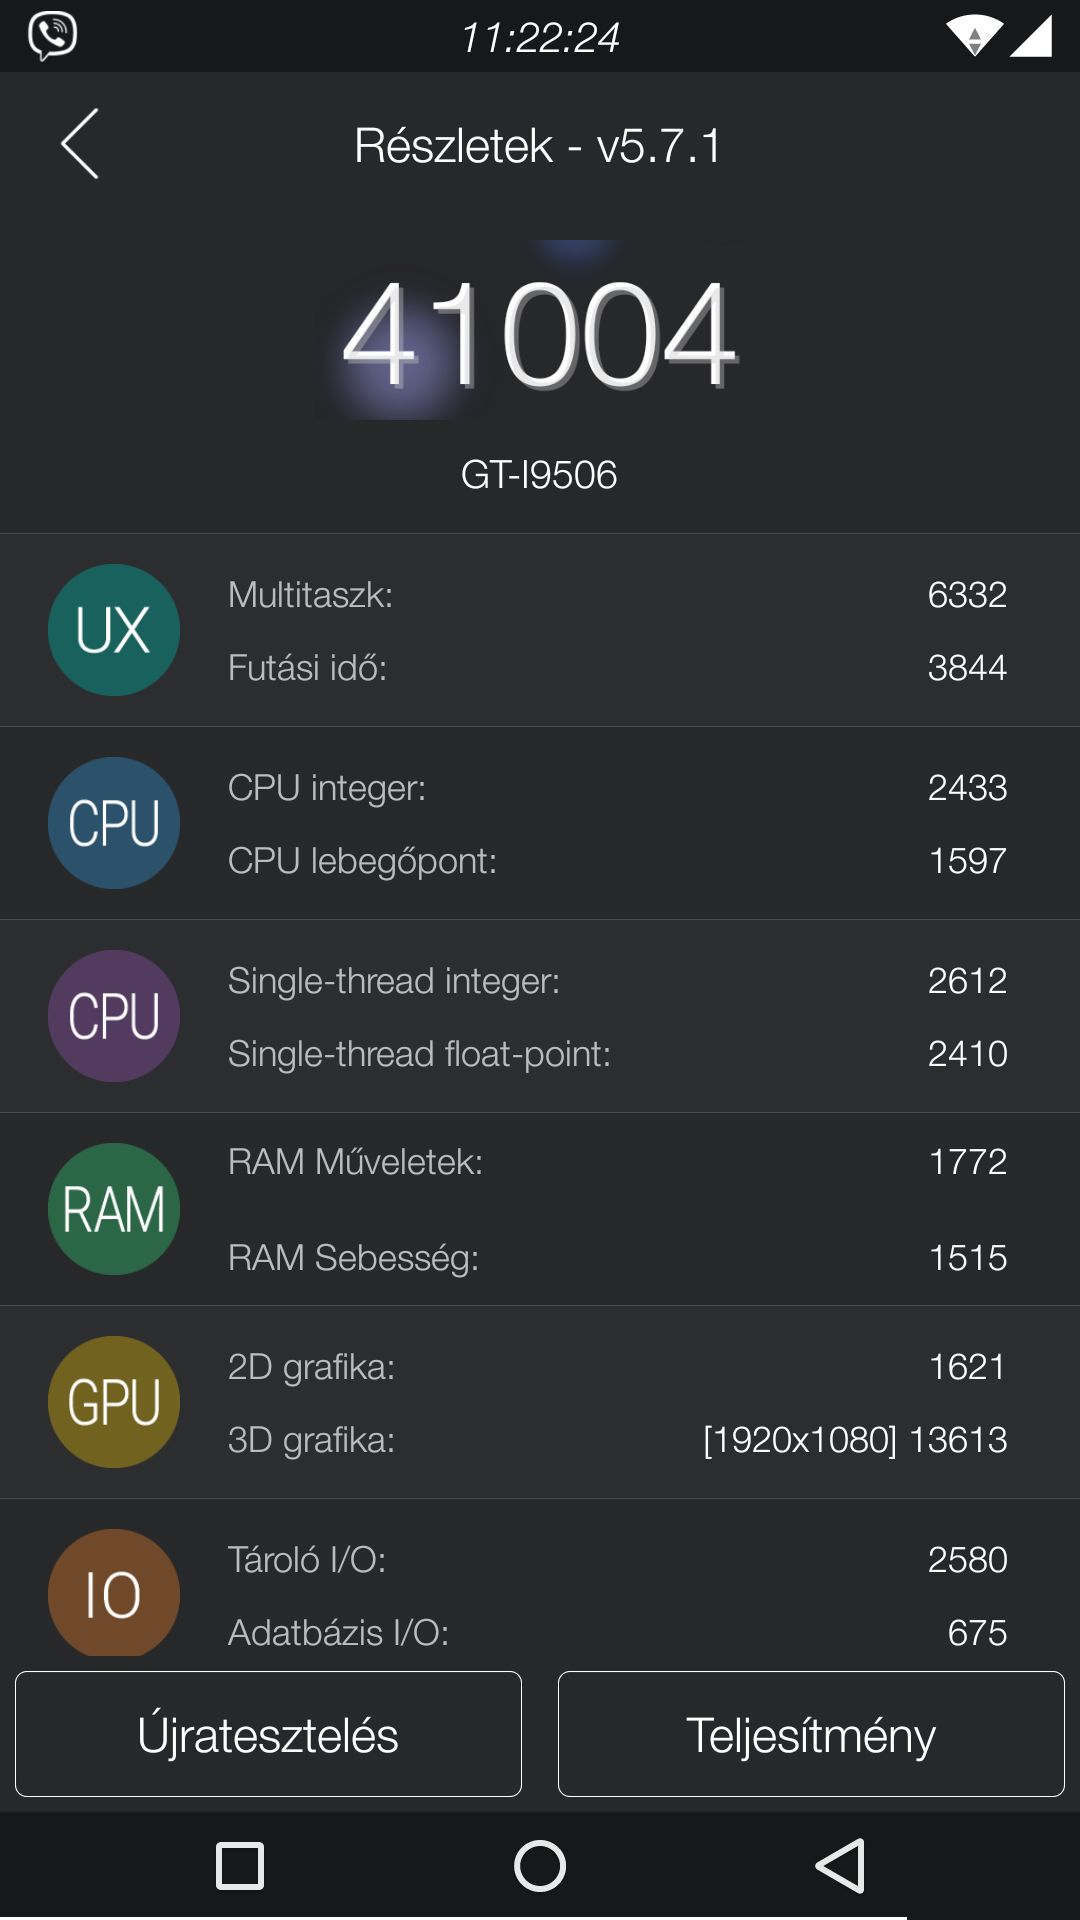1080x1920 pixels.
Task: Open the Viber notification icon
Action: (52, 36)
